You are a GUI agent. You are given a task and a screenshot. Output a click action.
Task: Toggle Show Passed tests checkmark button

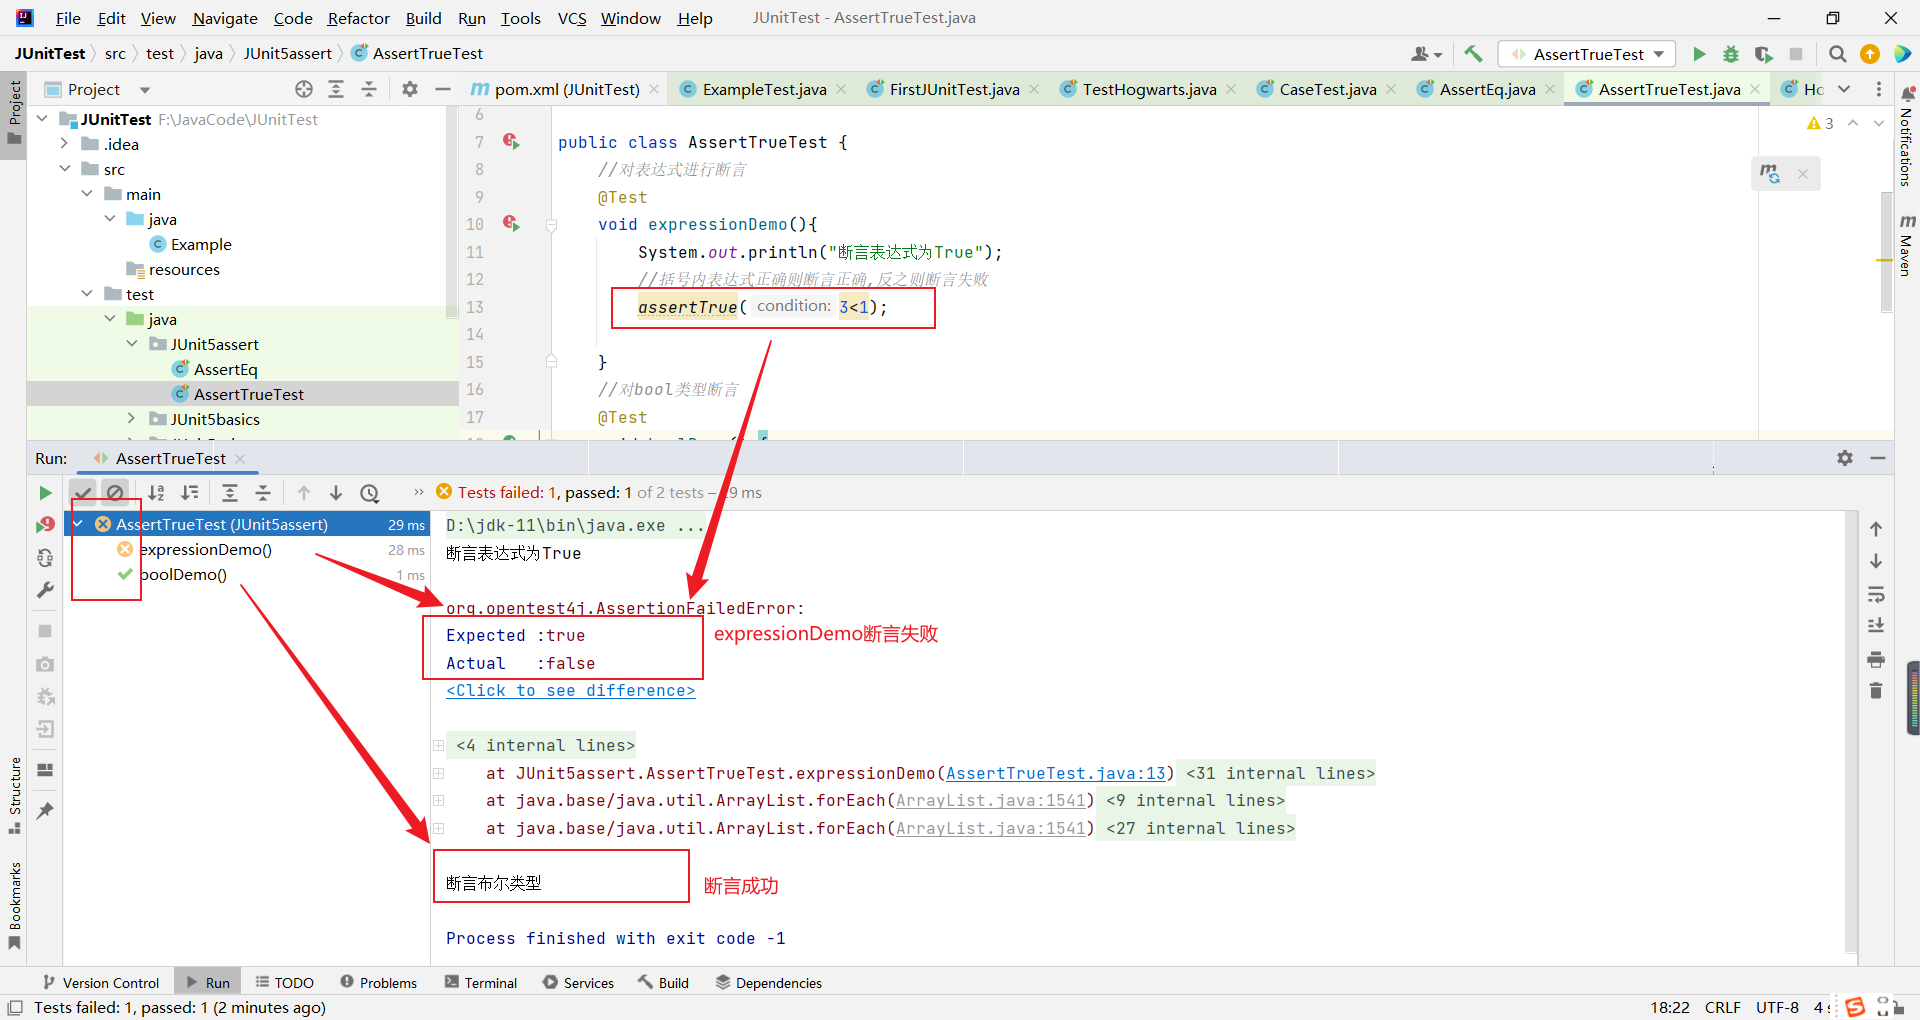[83, 493]
